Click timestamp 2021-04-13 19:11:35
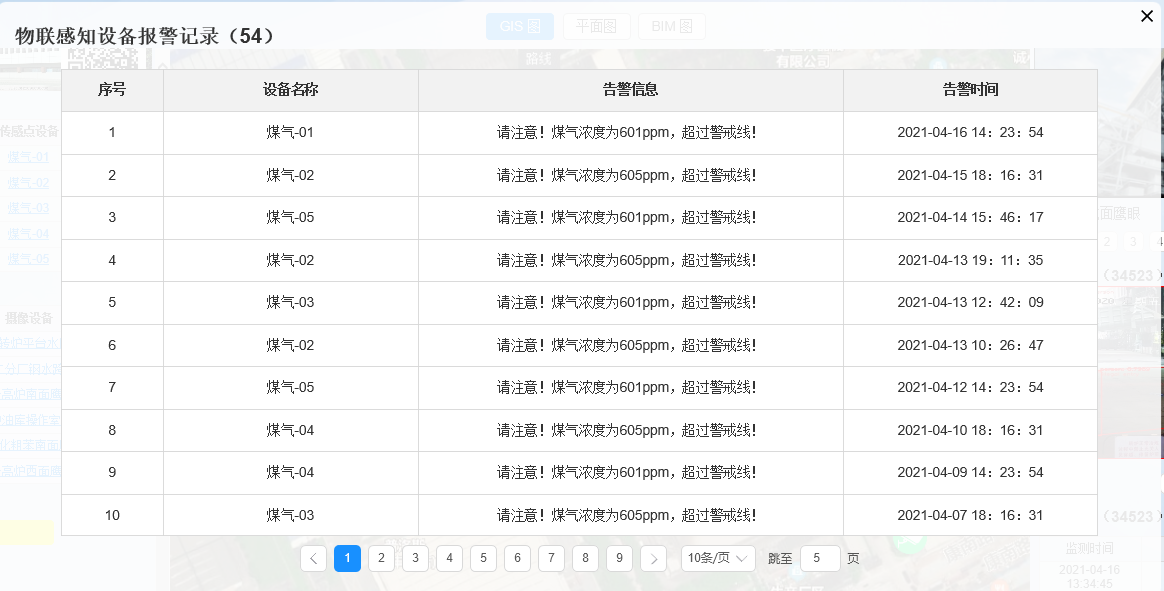Image resolution: width=1164 pixels, height=591 pixels. click(970, 261)
